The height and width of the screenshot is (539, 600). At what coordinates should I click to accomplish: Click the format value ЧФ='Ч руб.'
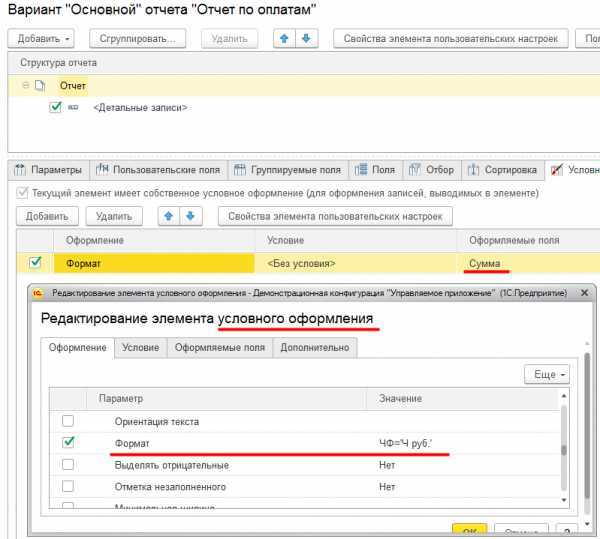coord(406,443)
